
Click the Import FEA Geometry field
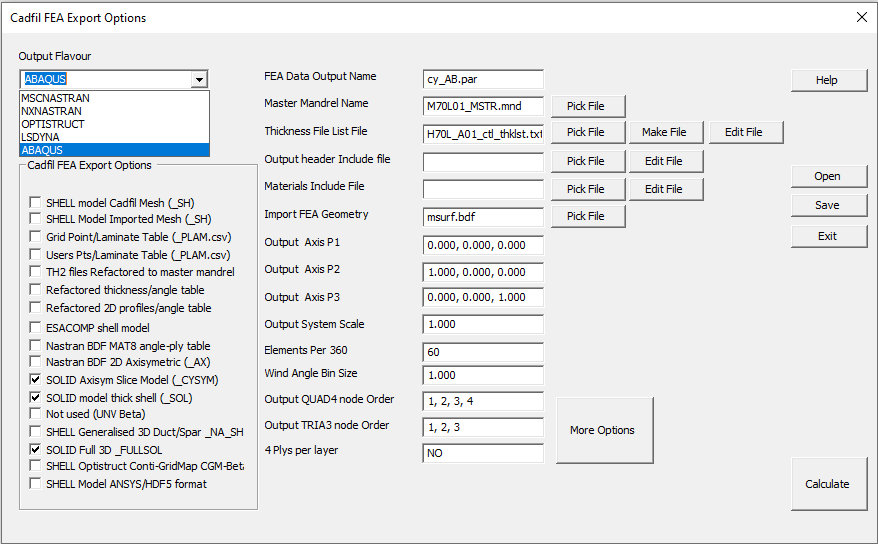pyautogui.click(x=483, y=217)
